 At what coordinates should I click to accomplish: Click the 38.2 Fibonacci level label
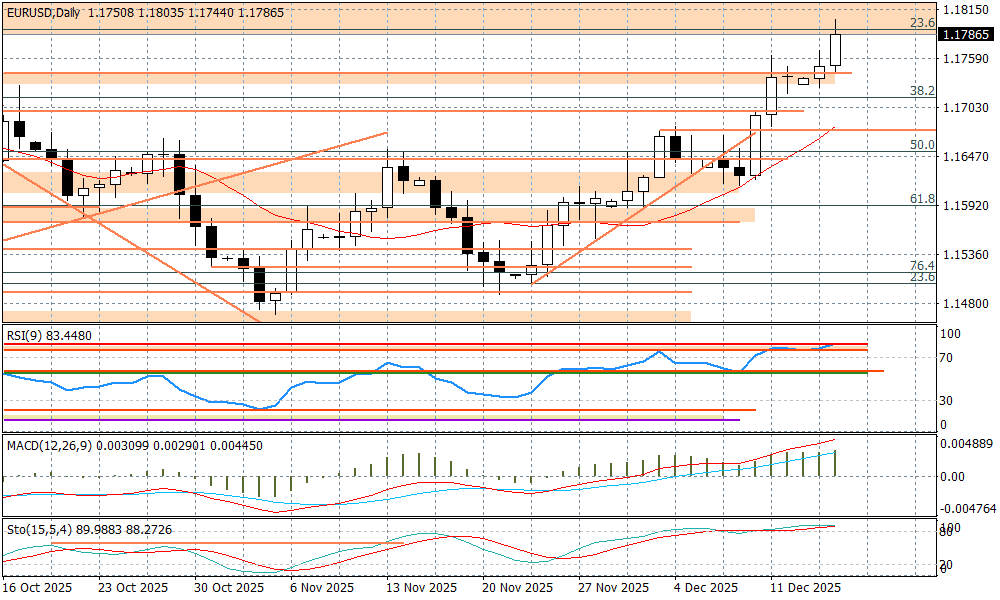pos(921,91)
